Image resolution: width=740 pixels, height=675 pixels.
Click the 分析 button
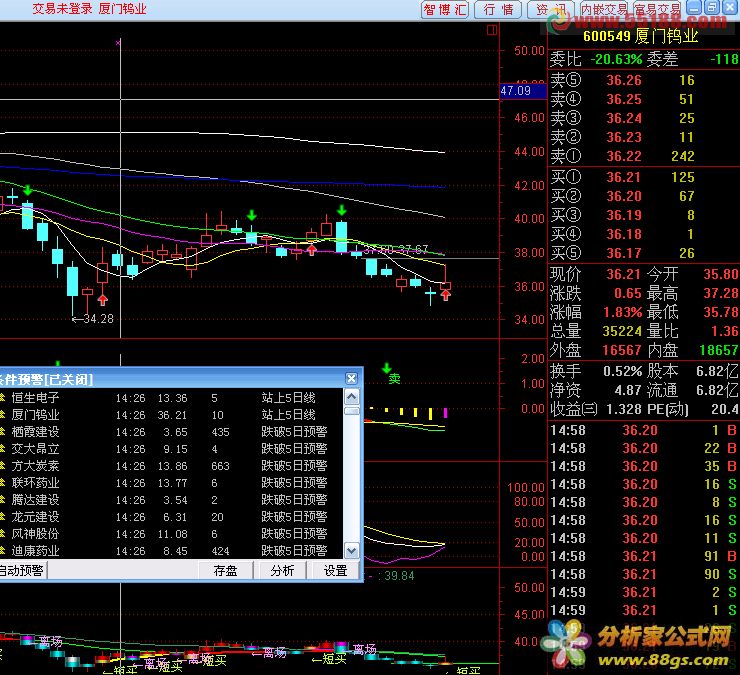pos(282,570)
